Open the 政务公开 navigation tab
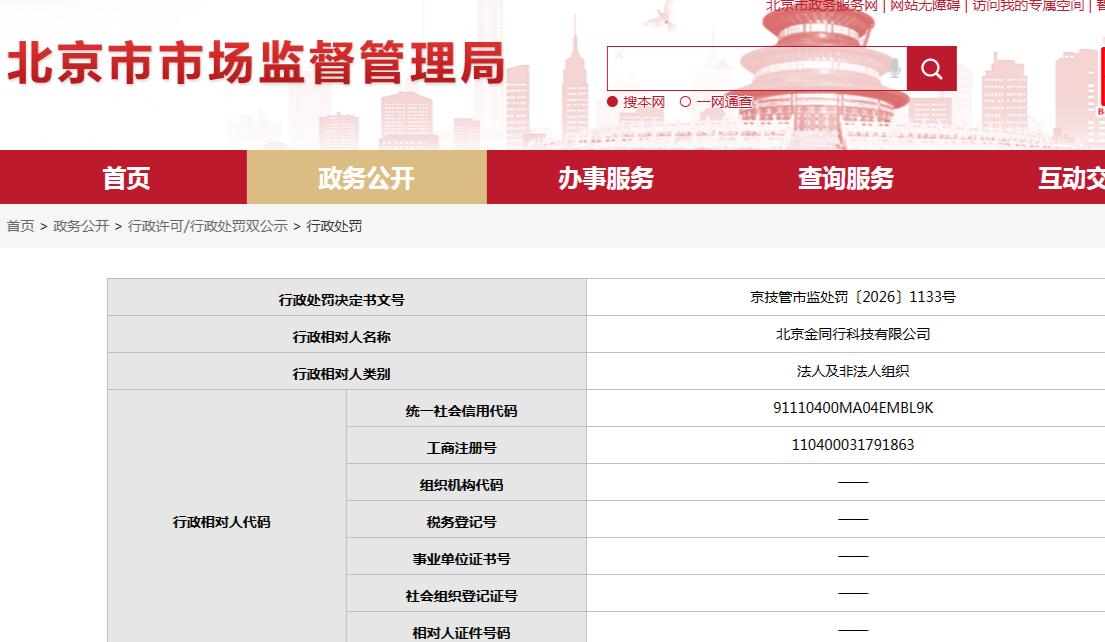This screenshot has width=1105, height=642. [x=366, y=177]
